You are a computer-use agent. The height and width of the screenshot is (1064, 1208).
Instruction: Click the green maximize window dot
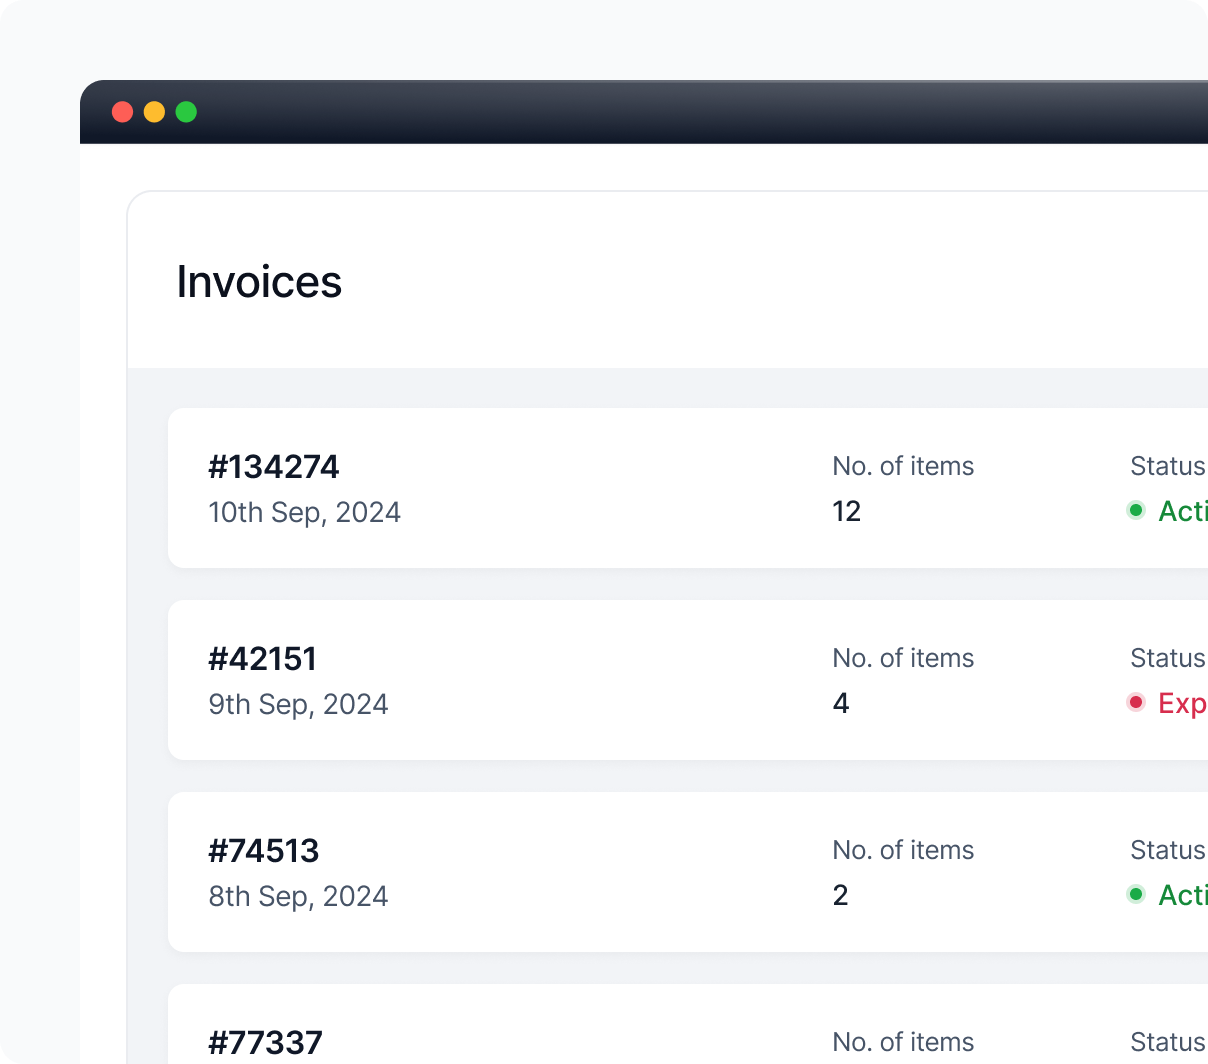tap(186, 112)
